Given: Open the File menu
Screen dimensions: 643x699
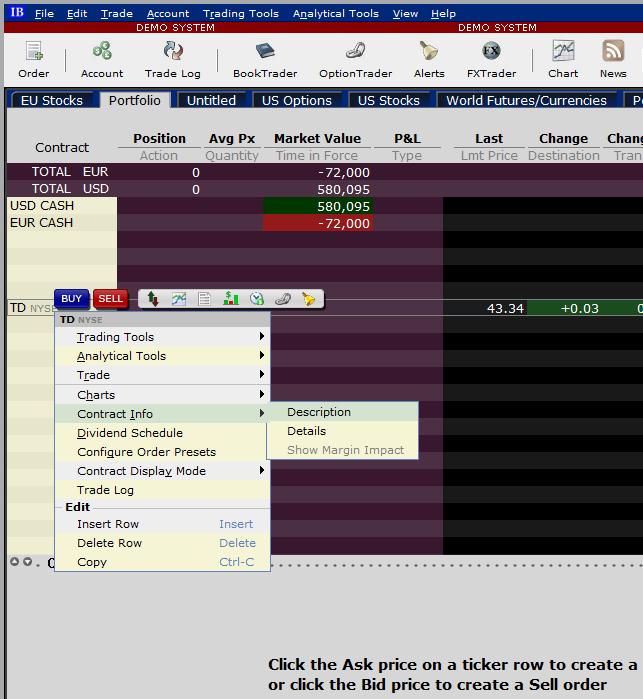Looking at the screenshot, I should coord(44,14).
